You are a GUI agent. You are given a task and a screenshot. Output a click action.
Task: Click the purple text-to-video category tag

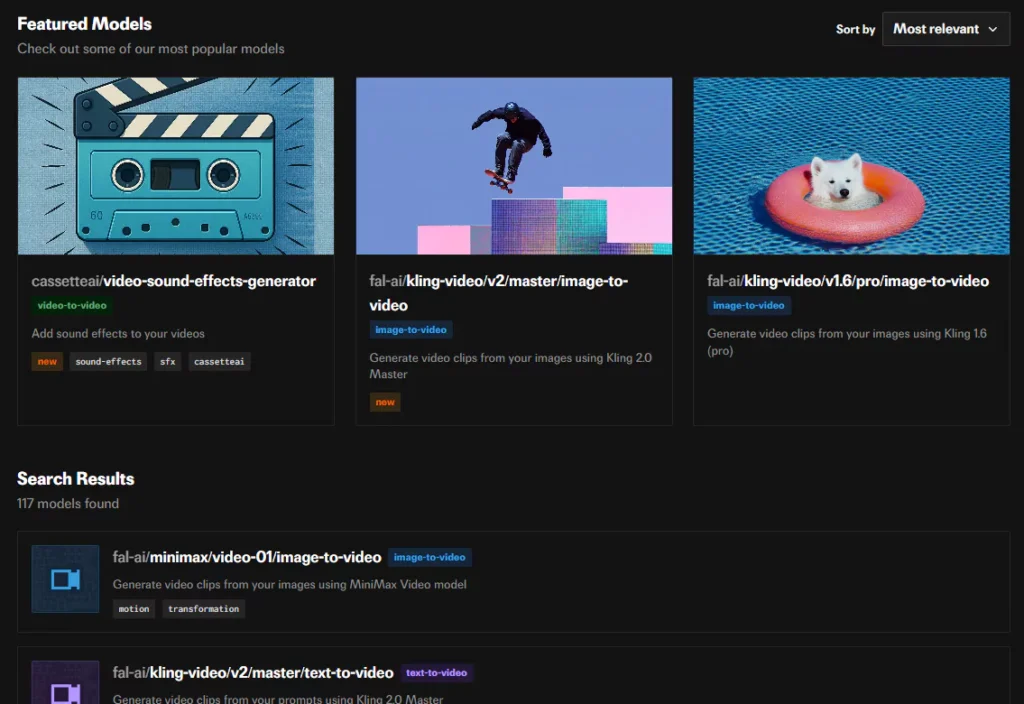tap(436, 673)
